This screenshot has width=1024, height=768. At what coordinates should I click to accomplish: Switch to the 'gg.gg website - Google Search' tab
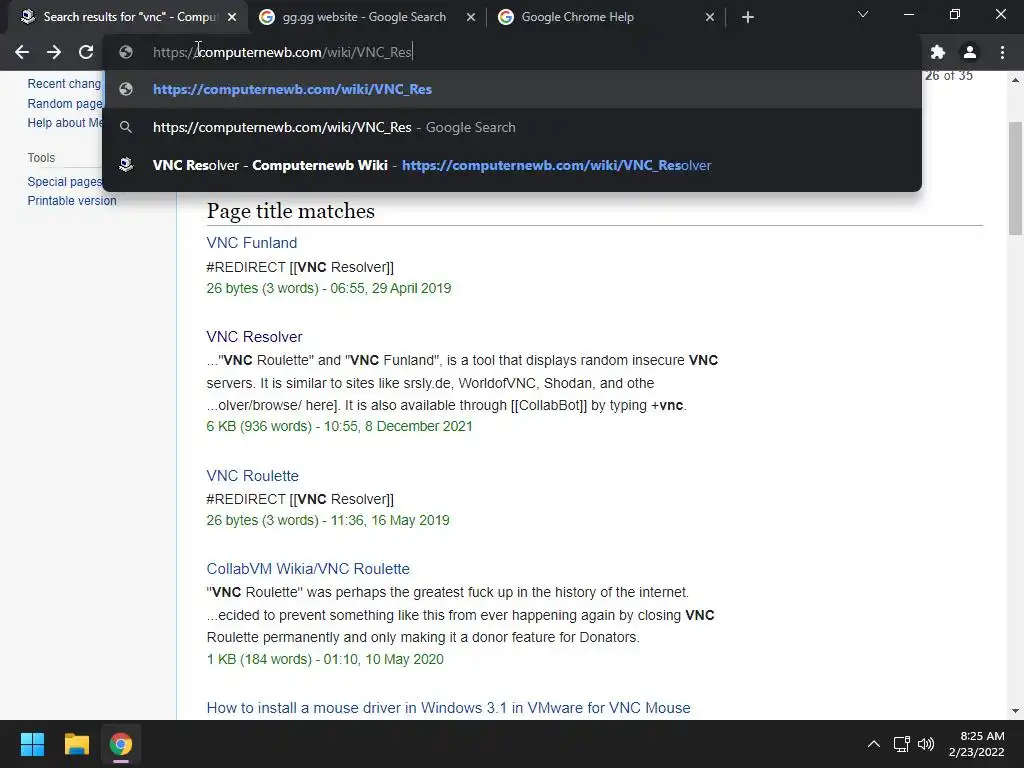[x=364, y=17]
